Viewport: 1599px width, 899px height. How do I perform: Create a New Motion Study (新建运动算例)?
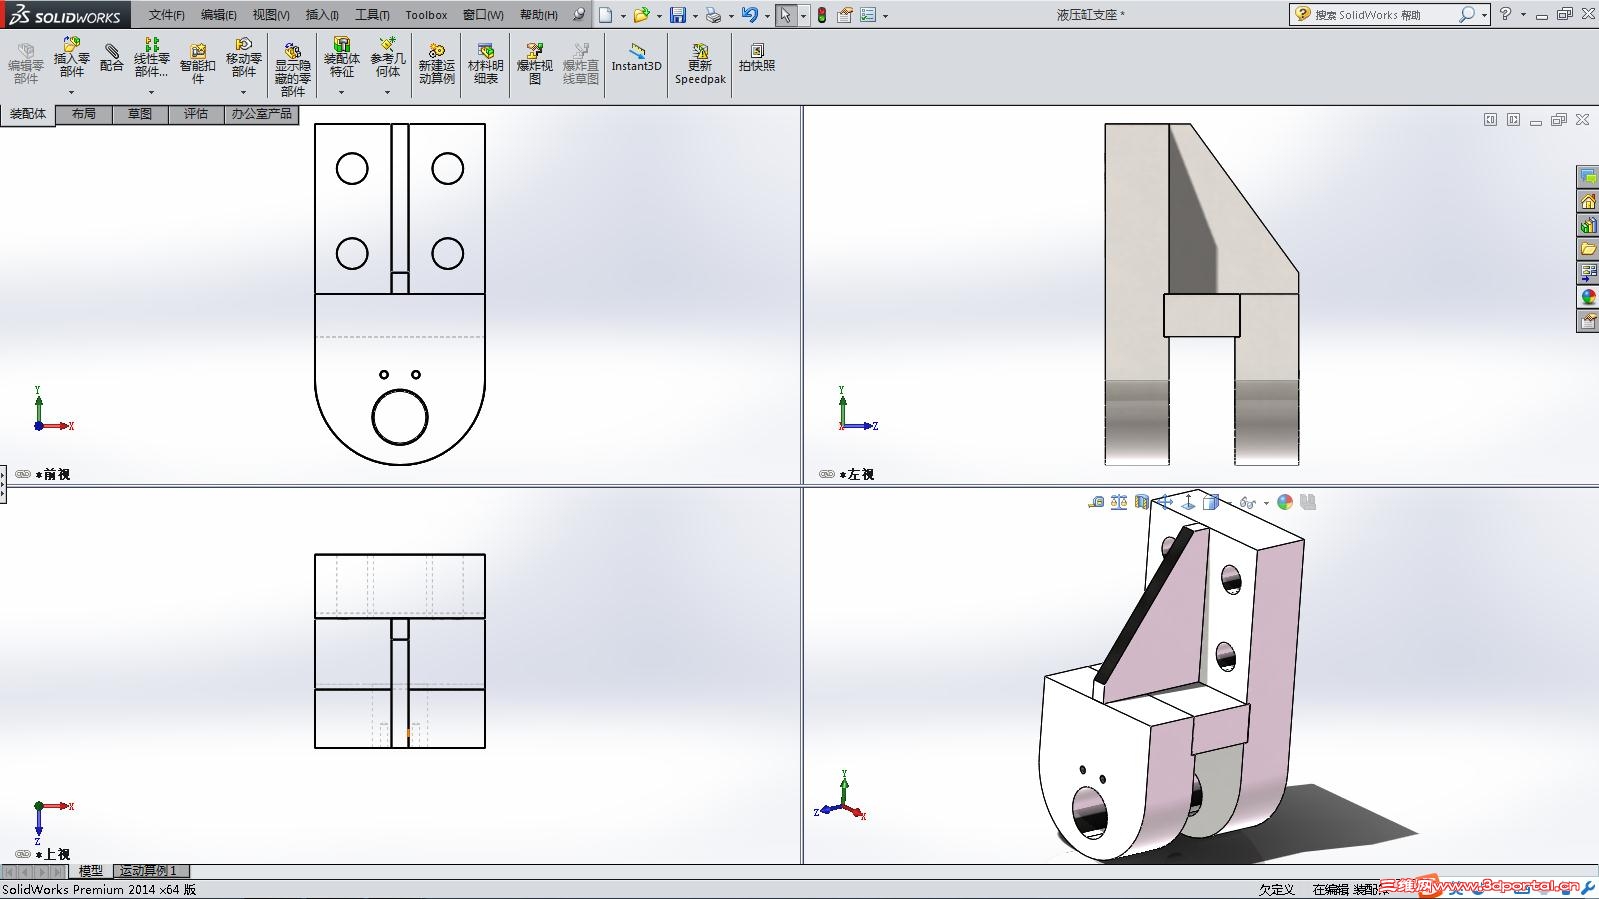point(437,64)
